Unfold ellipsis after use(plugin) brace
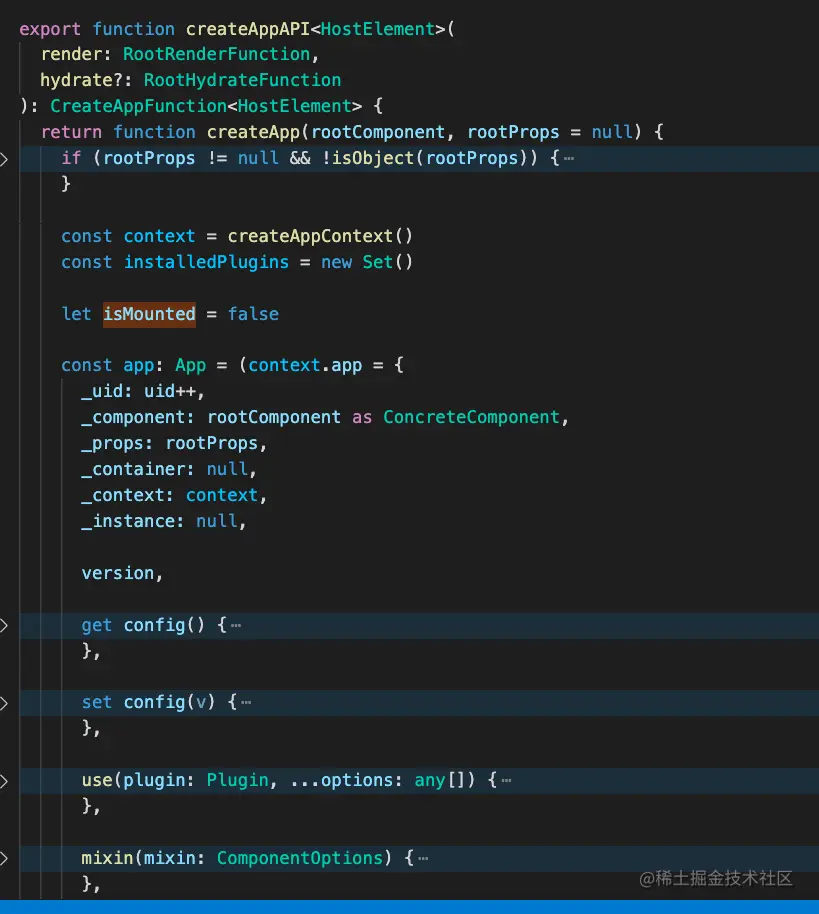The height and width of the screenshot is (914, 819). click(507, 781)
